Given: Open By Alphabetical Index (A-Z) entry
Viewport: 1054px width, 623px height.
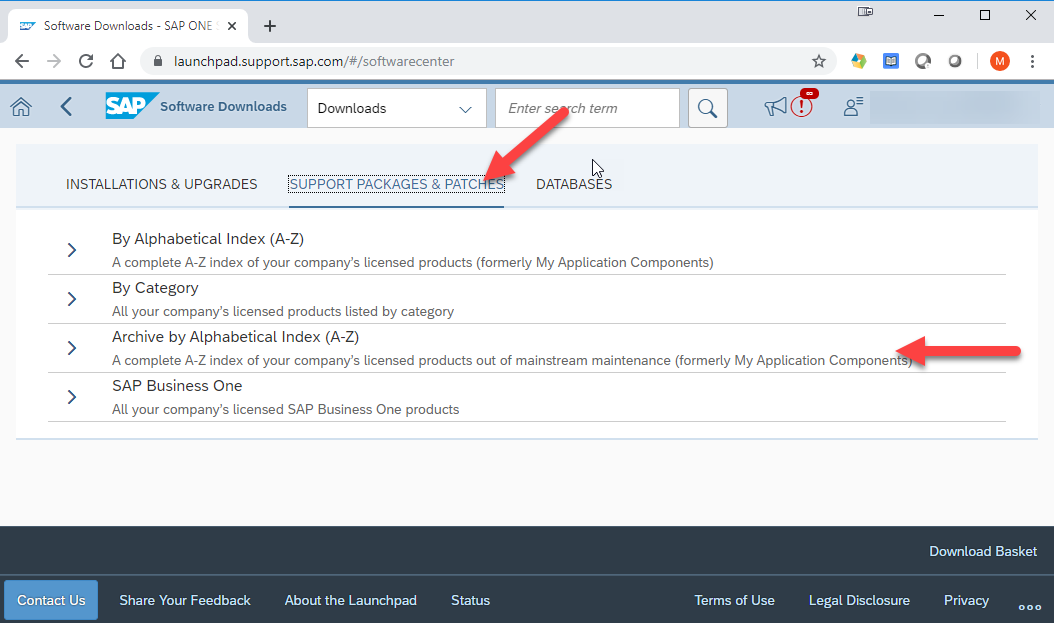Looking at the screenshot, I should (x=208, y=239).
